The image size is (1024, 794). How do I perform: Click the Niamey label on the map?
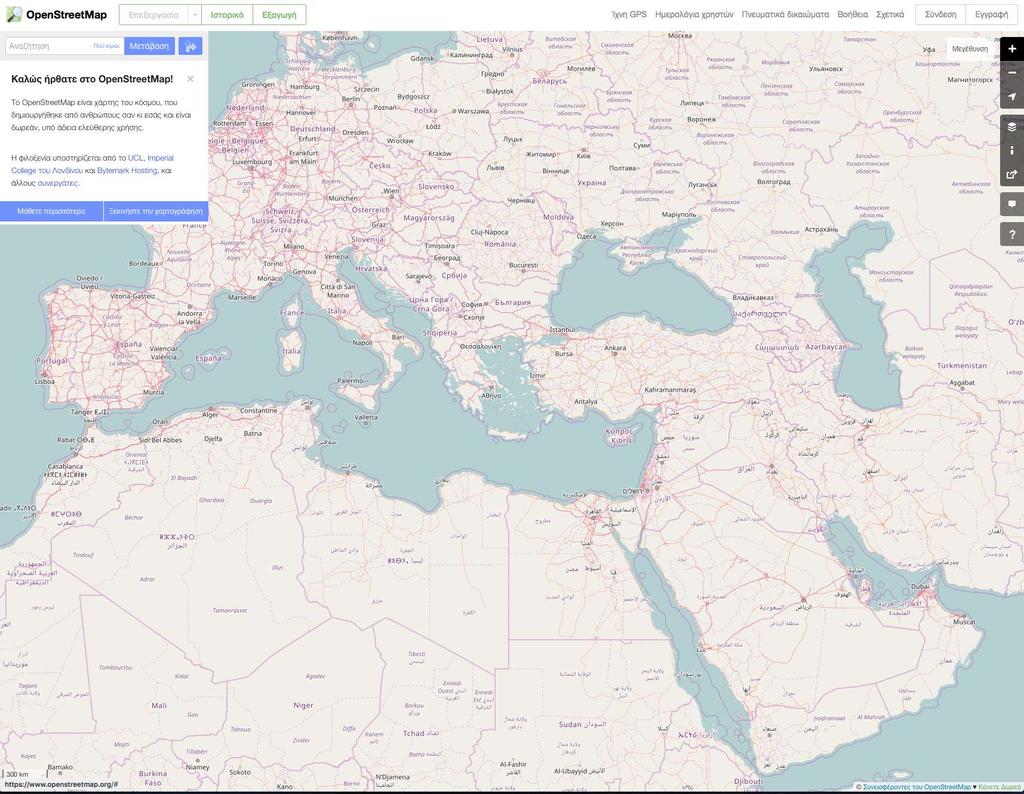tap(197, 767)
